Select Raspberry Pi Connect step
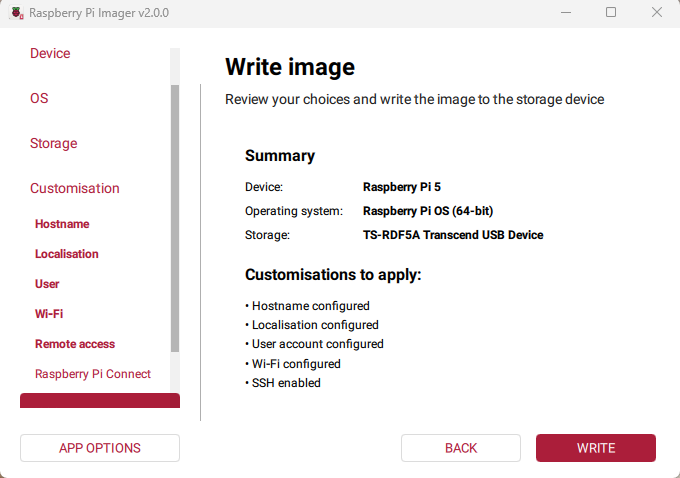 [x=93, y=374]
